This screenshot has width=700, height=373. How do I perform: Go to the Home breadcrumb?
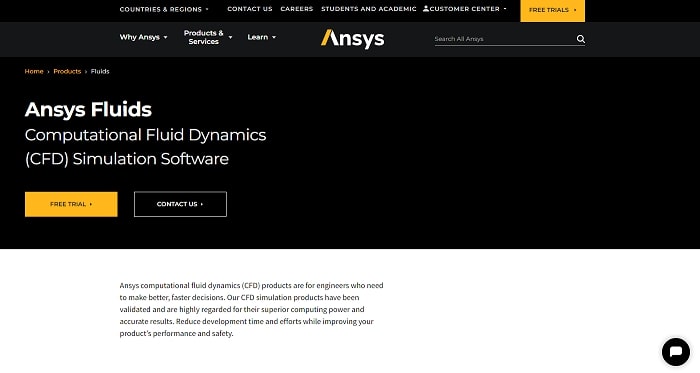[34, 71]
